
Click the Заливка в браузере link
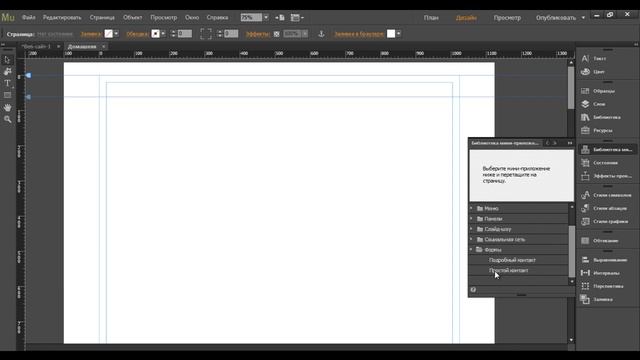pos(359,34)
